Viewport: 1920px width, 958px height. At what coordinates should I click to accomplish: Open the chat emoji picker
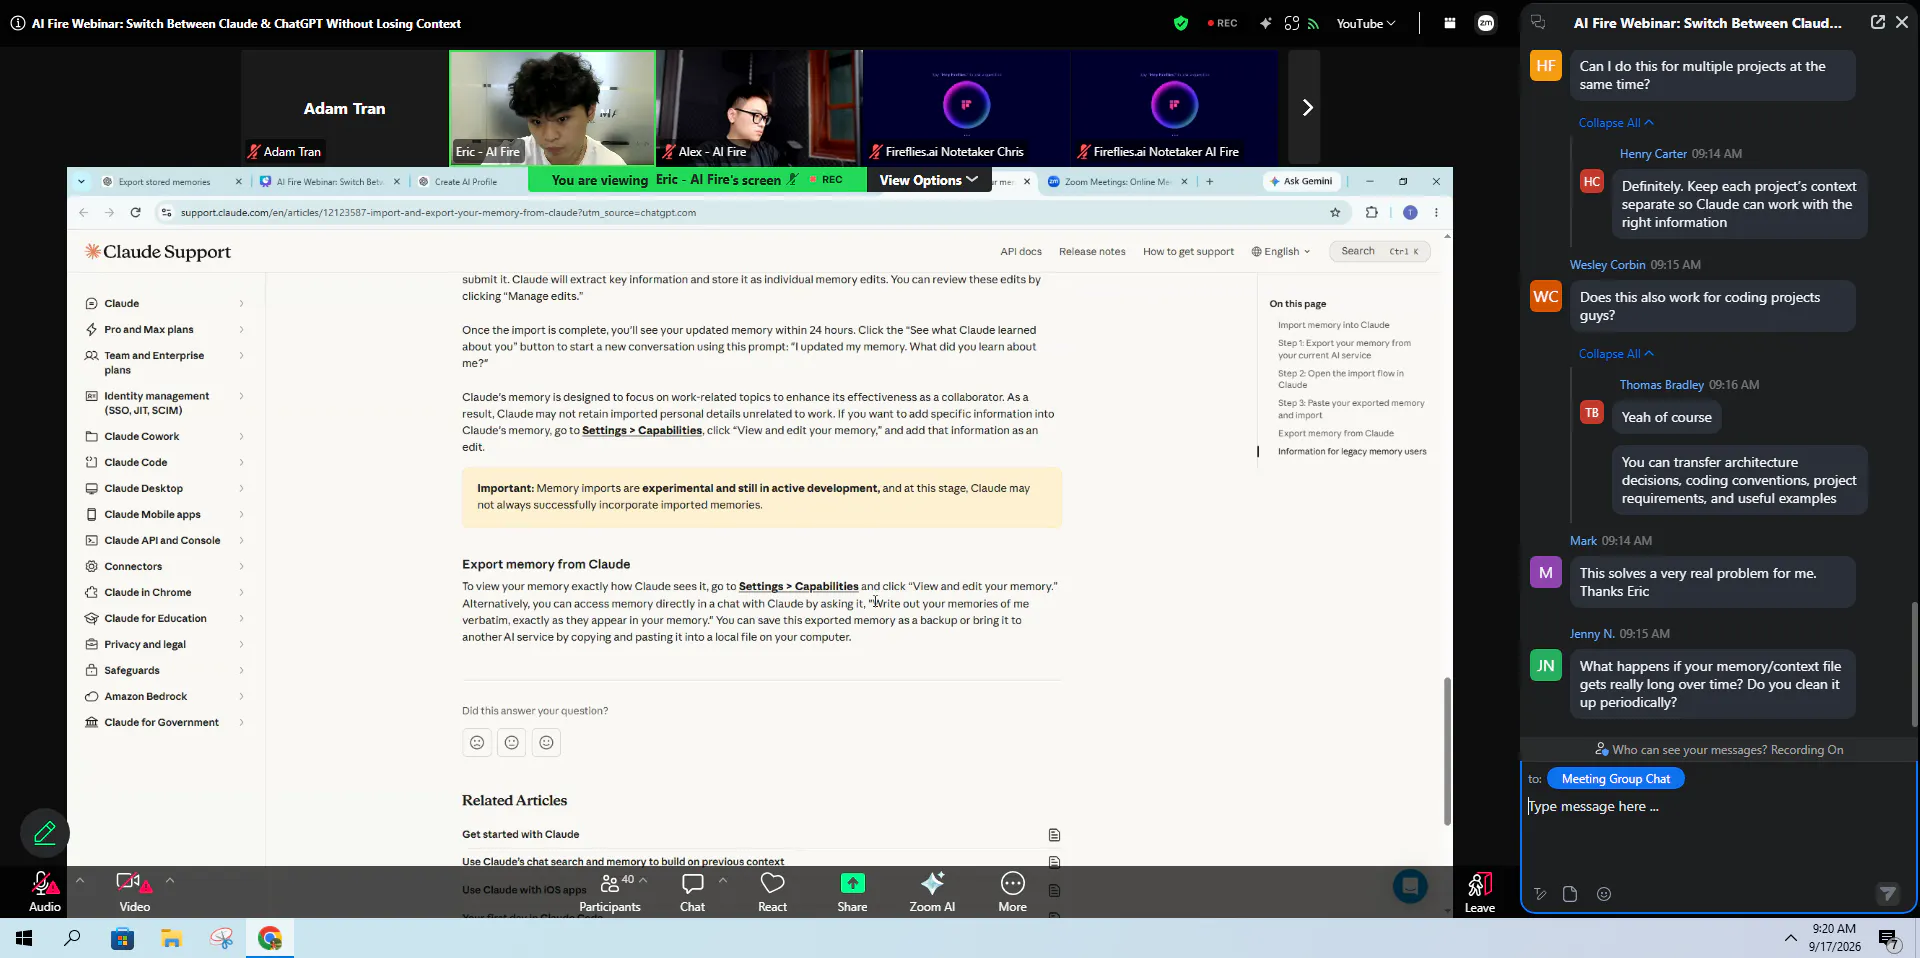pos(1604,894)
